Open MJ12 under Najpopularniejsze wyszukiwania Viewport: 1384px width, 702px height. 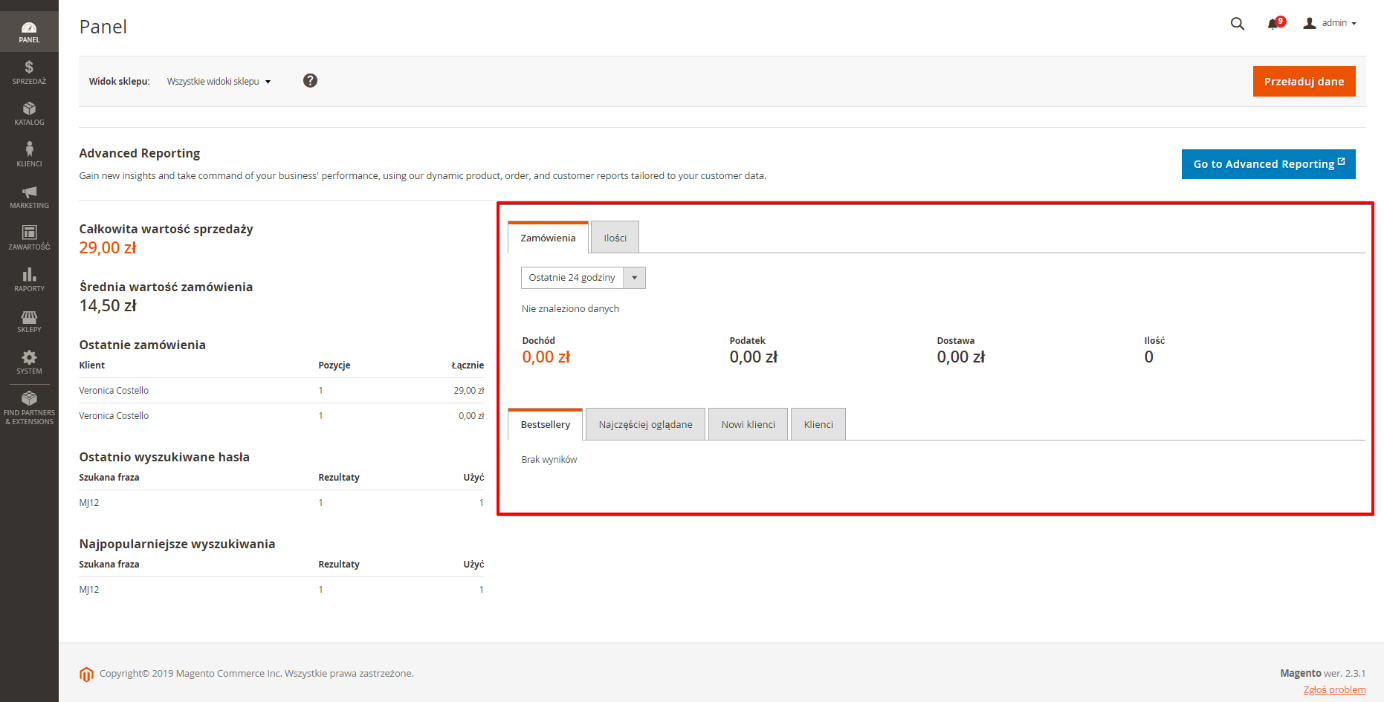pos(282,590)
